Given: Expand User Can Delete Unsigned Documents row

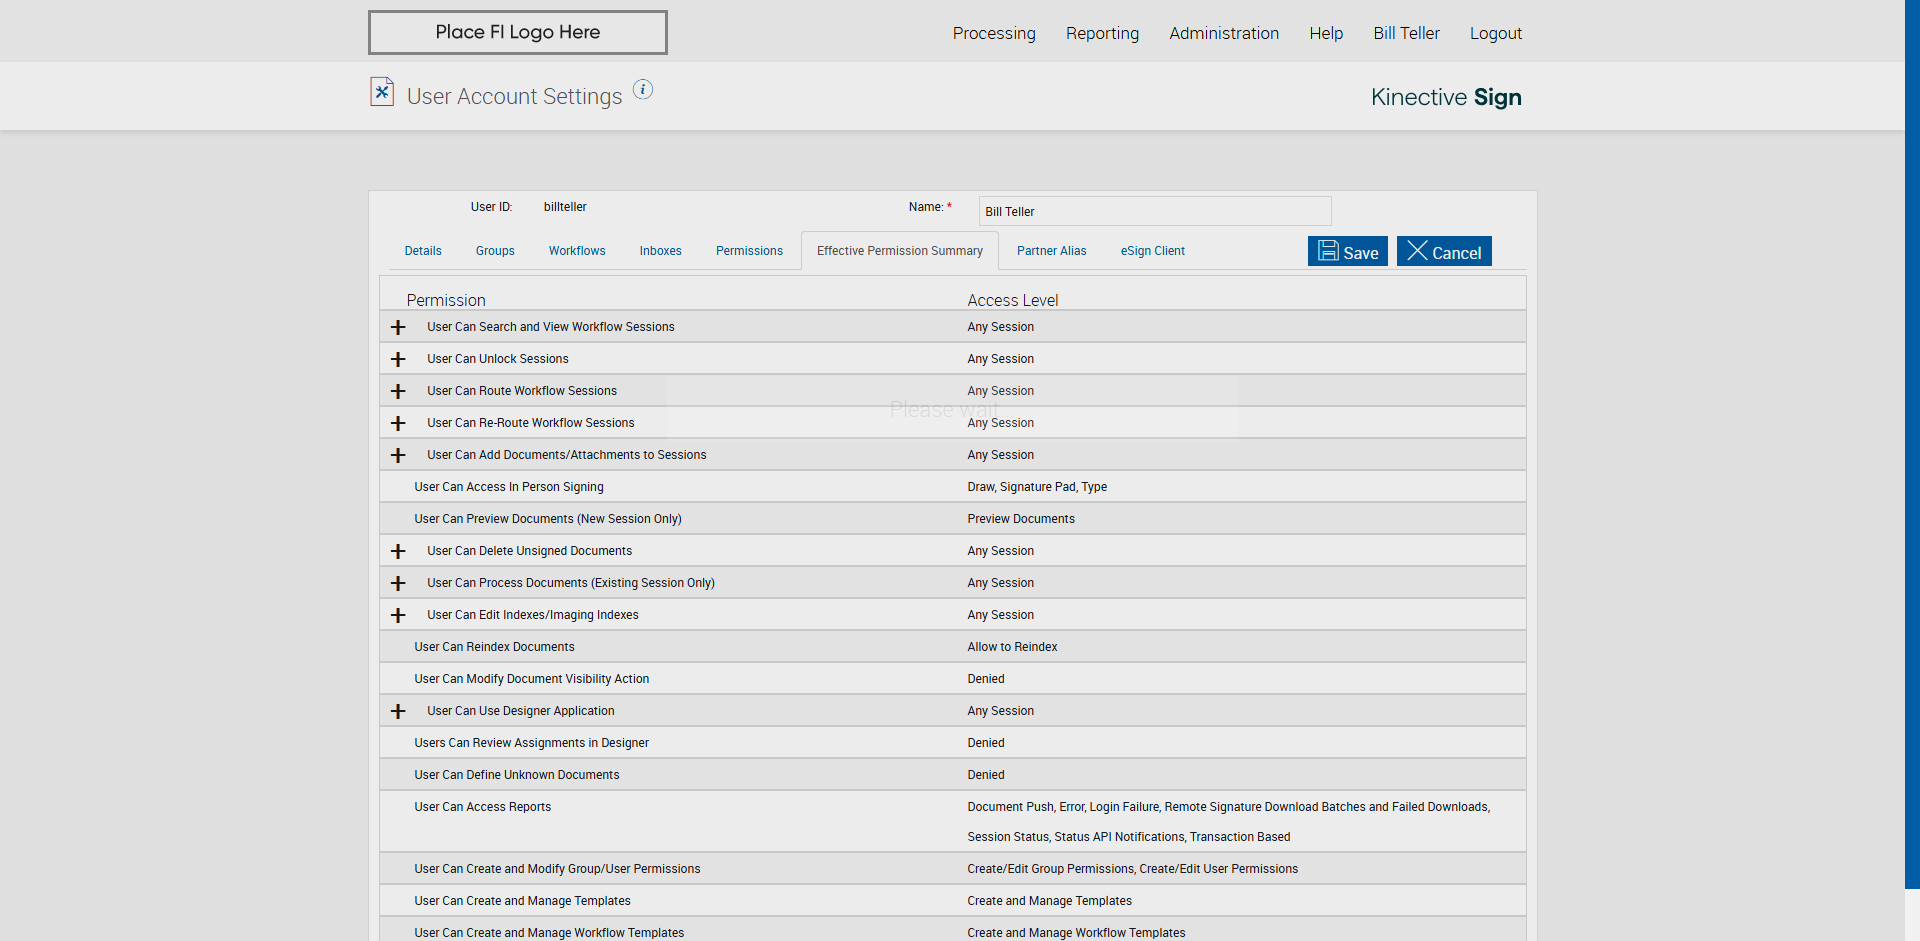Looking at the screenshot, I should (x=398, y=552).
